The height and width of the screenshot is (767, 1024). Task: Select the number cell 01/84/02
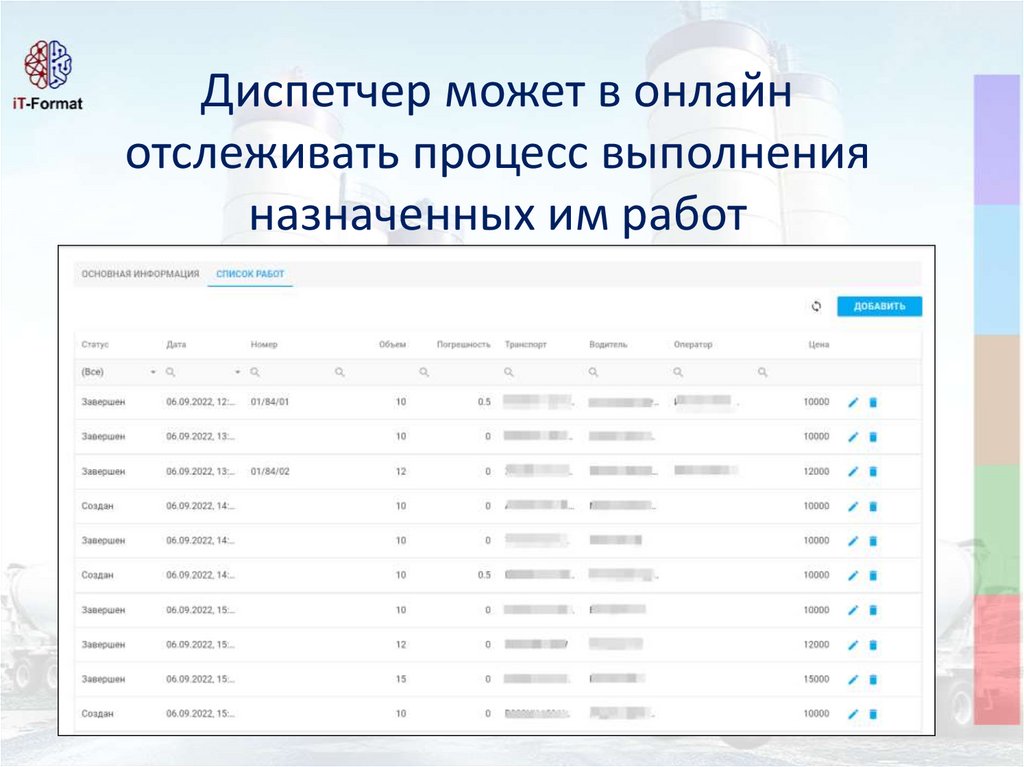pos(270,471)
